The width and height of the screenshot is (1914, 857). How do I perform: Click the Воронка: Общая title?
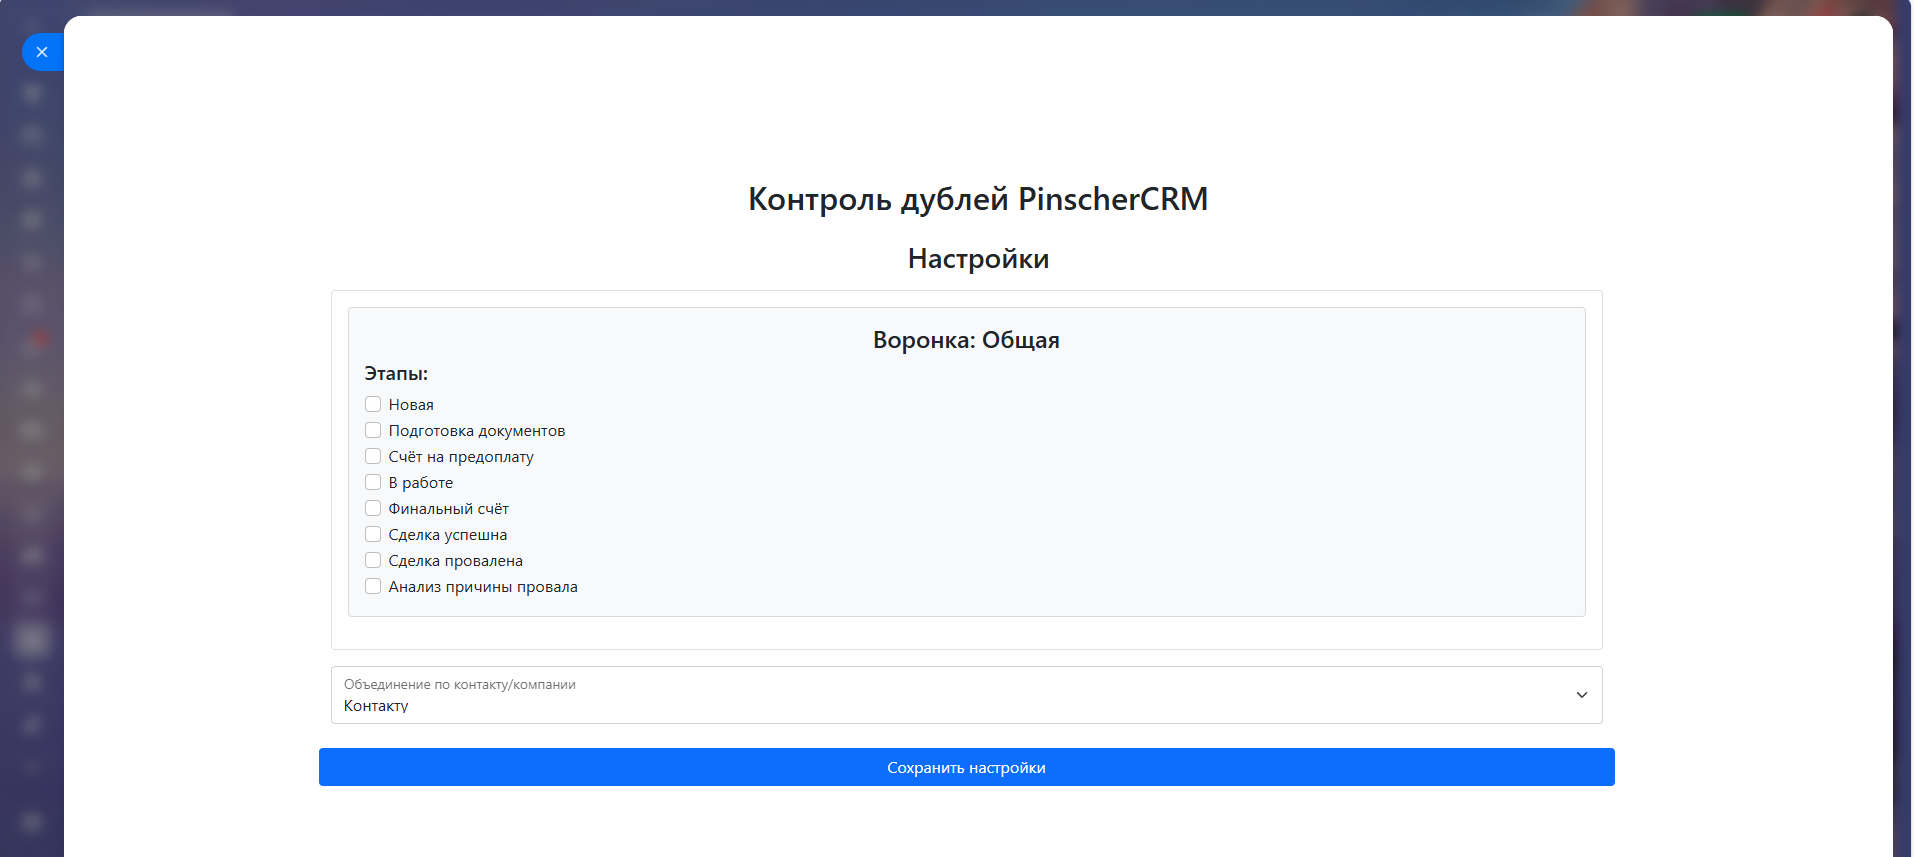point(966,340)
